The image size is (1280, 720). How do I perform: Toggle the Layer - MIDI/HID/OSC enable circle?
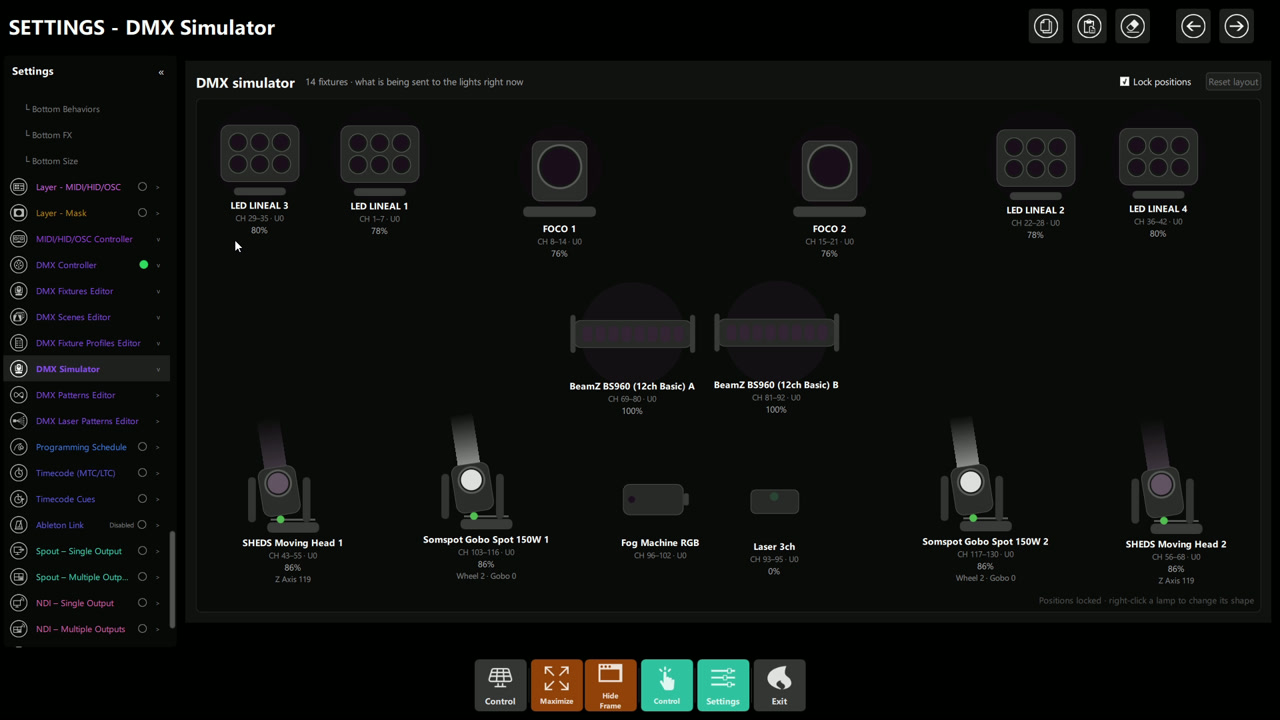click(x=142, y=187)
